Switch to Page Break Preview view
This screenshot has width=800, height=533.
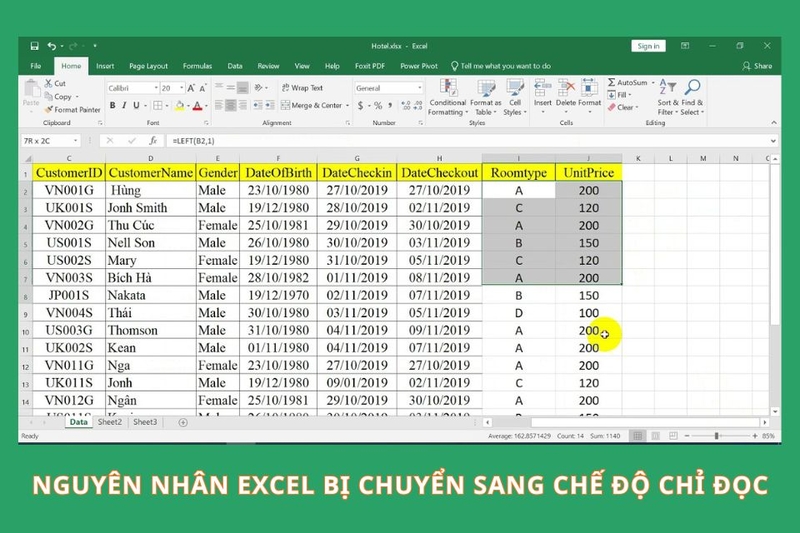coord(673,436)
